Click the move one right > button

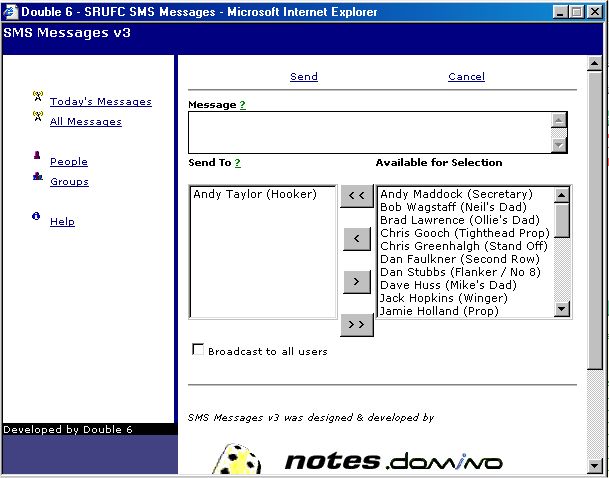click(x=357, y=282)
